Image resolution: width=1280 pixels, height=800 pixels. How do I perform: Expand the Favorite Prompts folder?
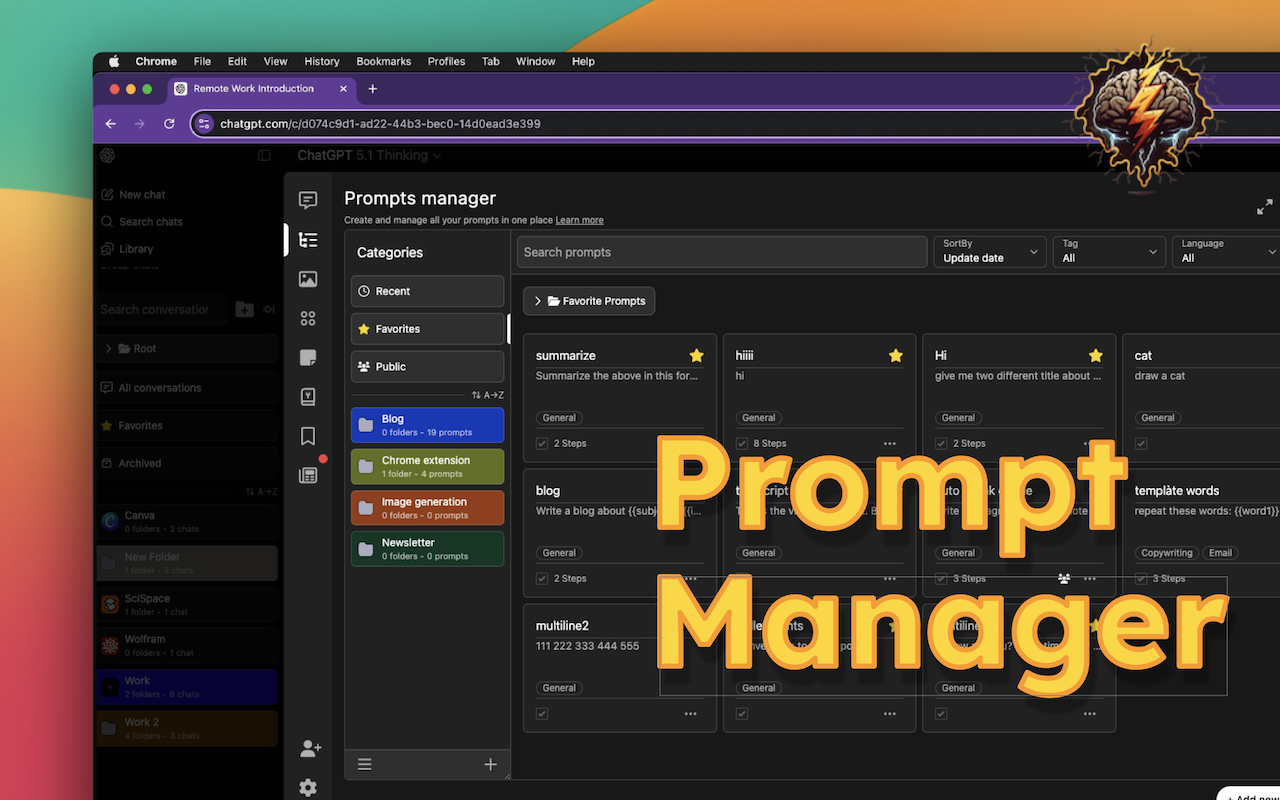pos(589,301)
